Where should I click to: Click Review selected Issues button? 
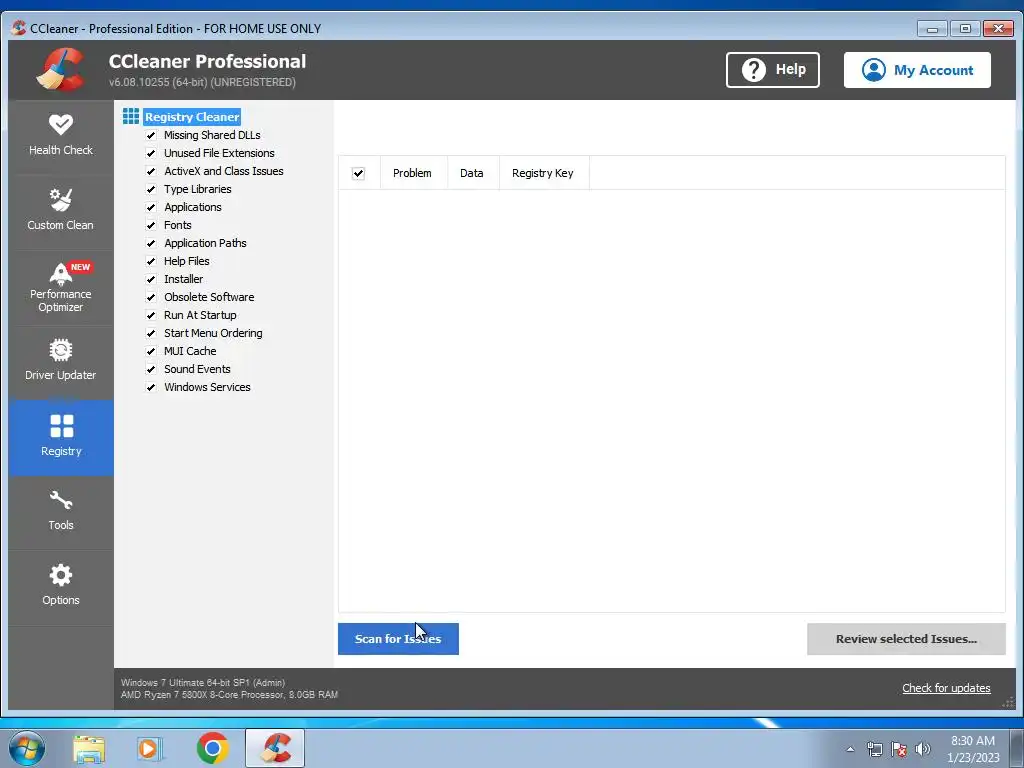[906, 639]
